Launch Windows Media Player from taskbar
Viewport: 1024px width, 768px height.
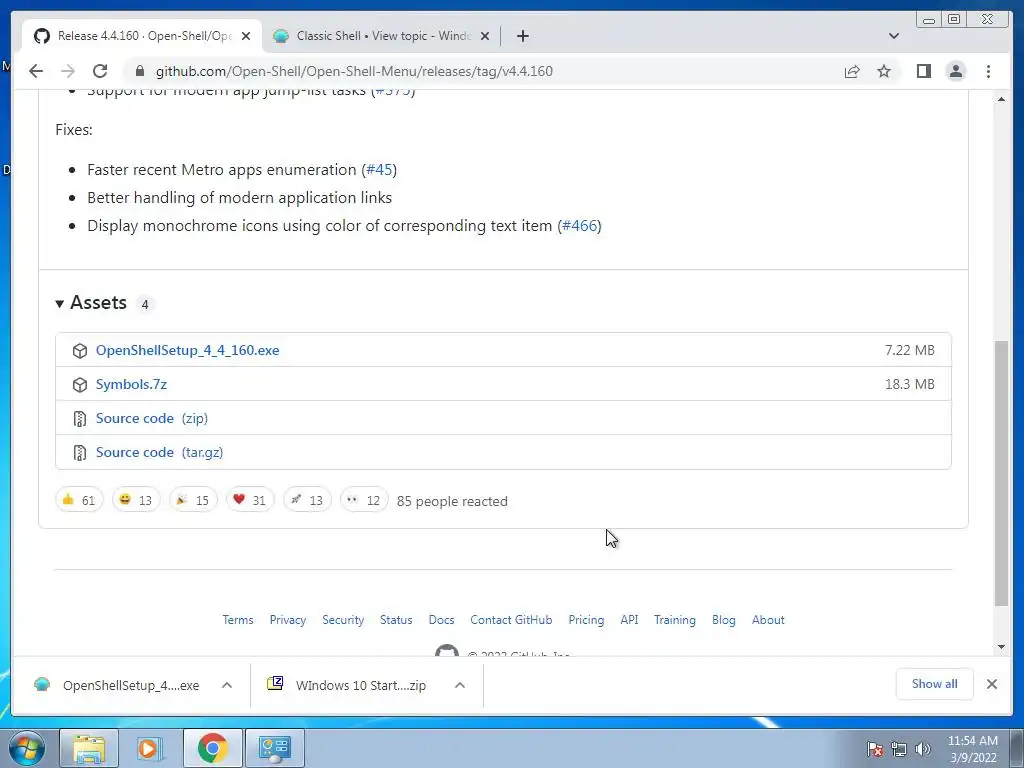(x=150, y=748)
